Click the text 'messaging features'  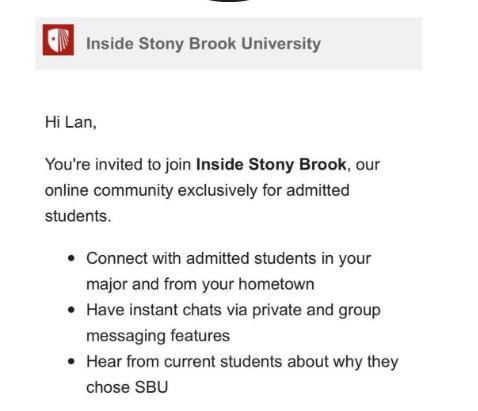158,336
